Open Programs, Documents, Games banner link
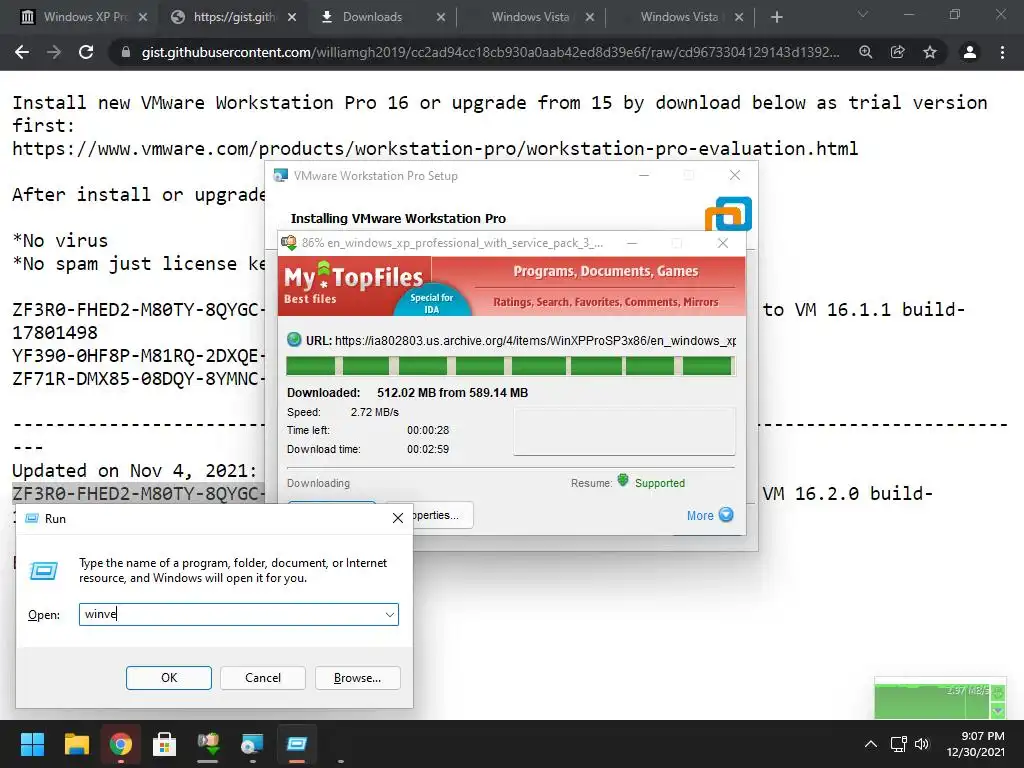This screenshot has height=768, width=1024. coord(605,272)
